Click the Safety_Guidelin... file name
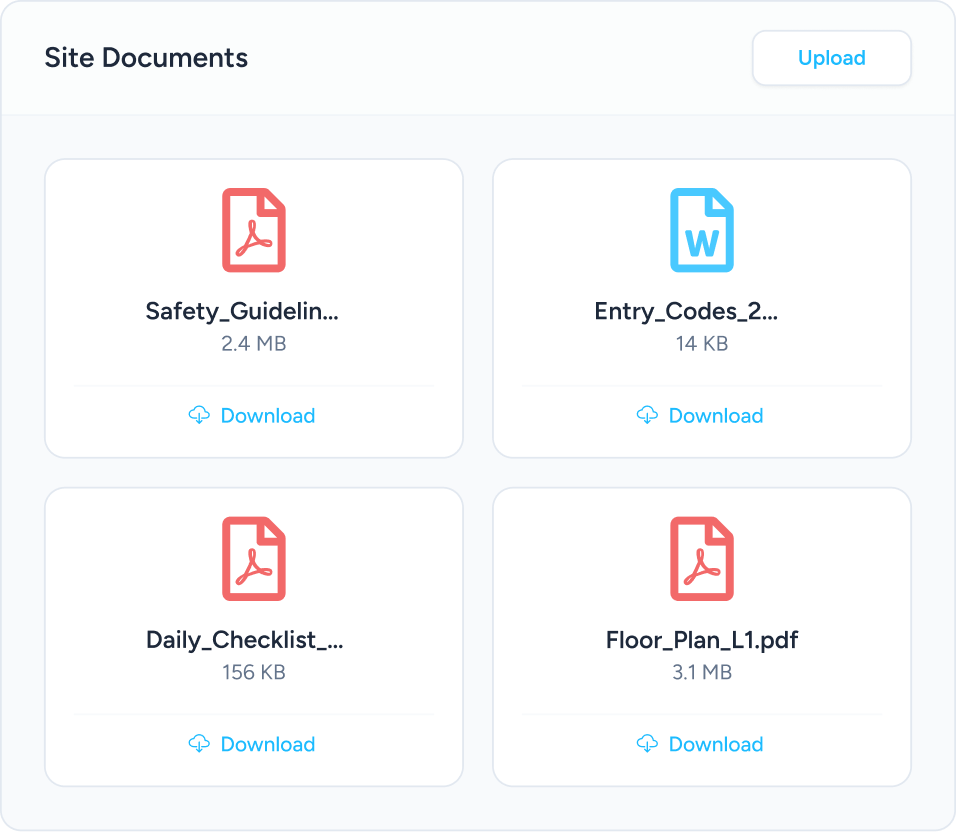 pos(242,311)
